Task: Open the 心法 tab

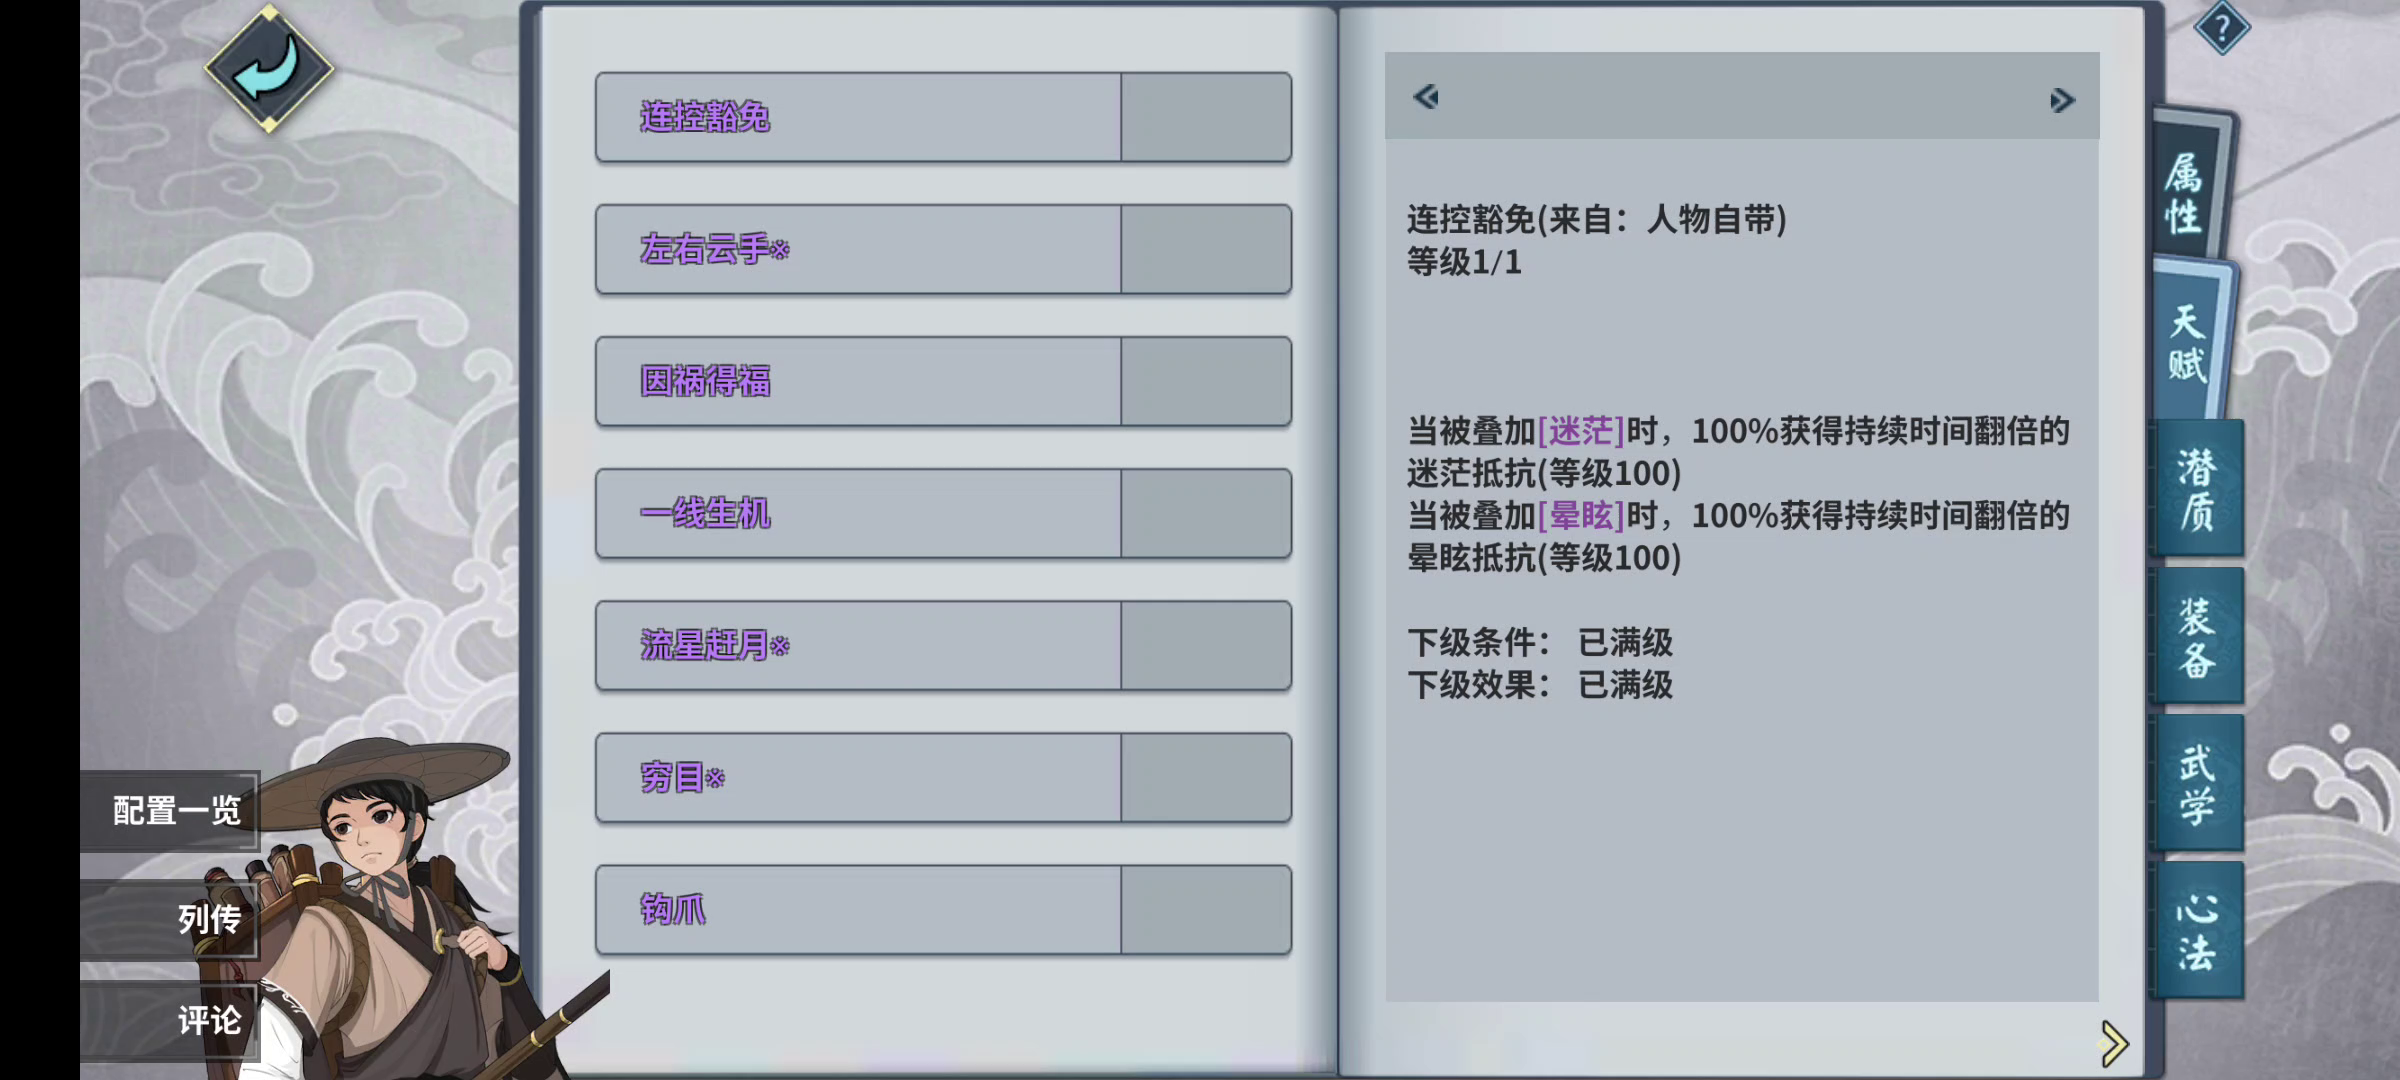Action: tap(2197, 930)
